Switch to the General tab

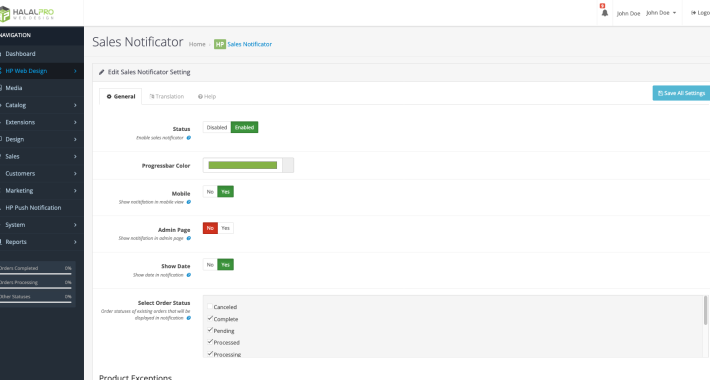tap(120, 96)
